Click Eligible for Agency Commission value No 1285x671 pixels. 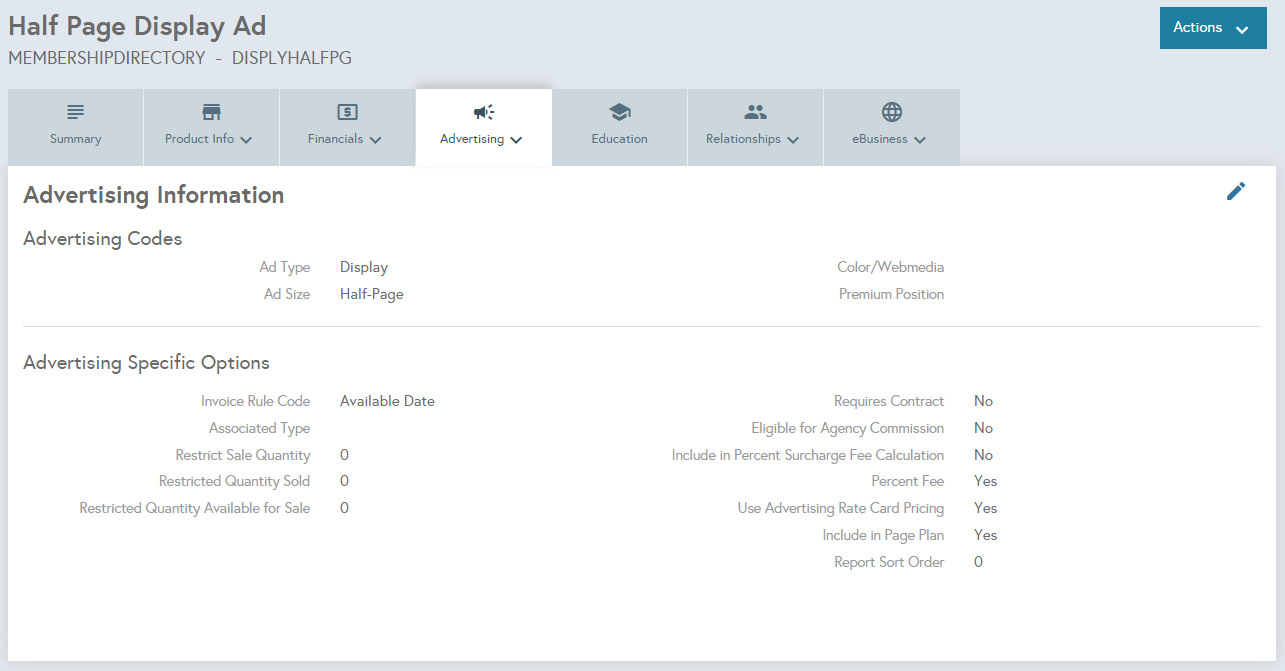click(x=983, y=428)
